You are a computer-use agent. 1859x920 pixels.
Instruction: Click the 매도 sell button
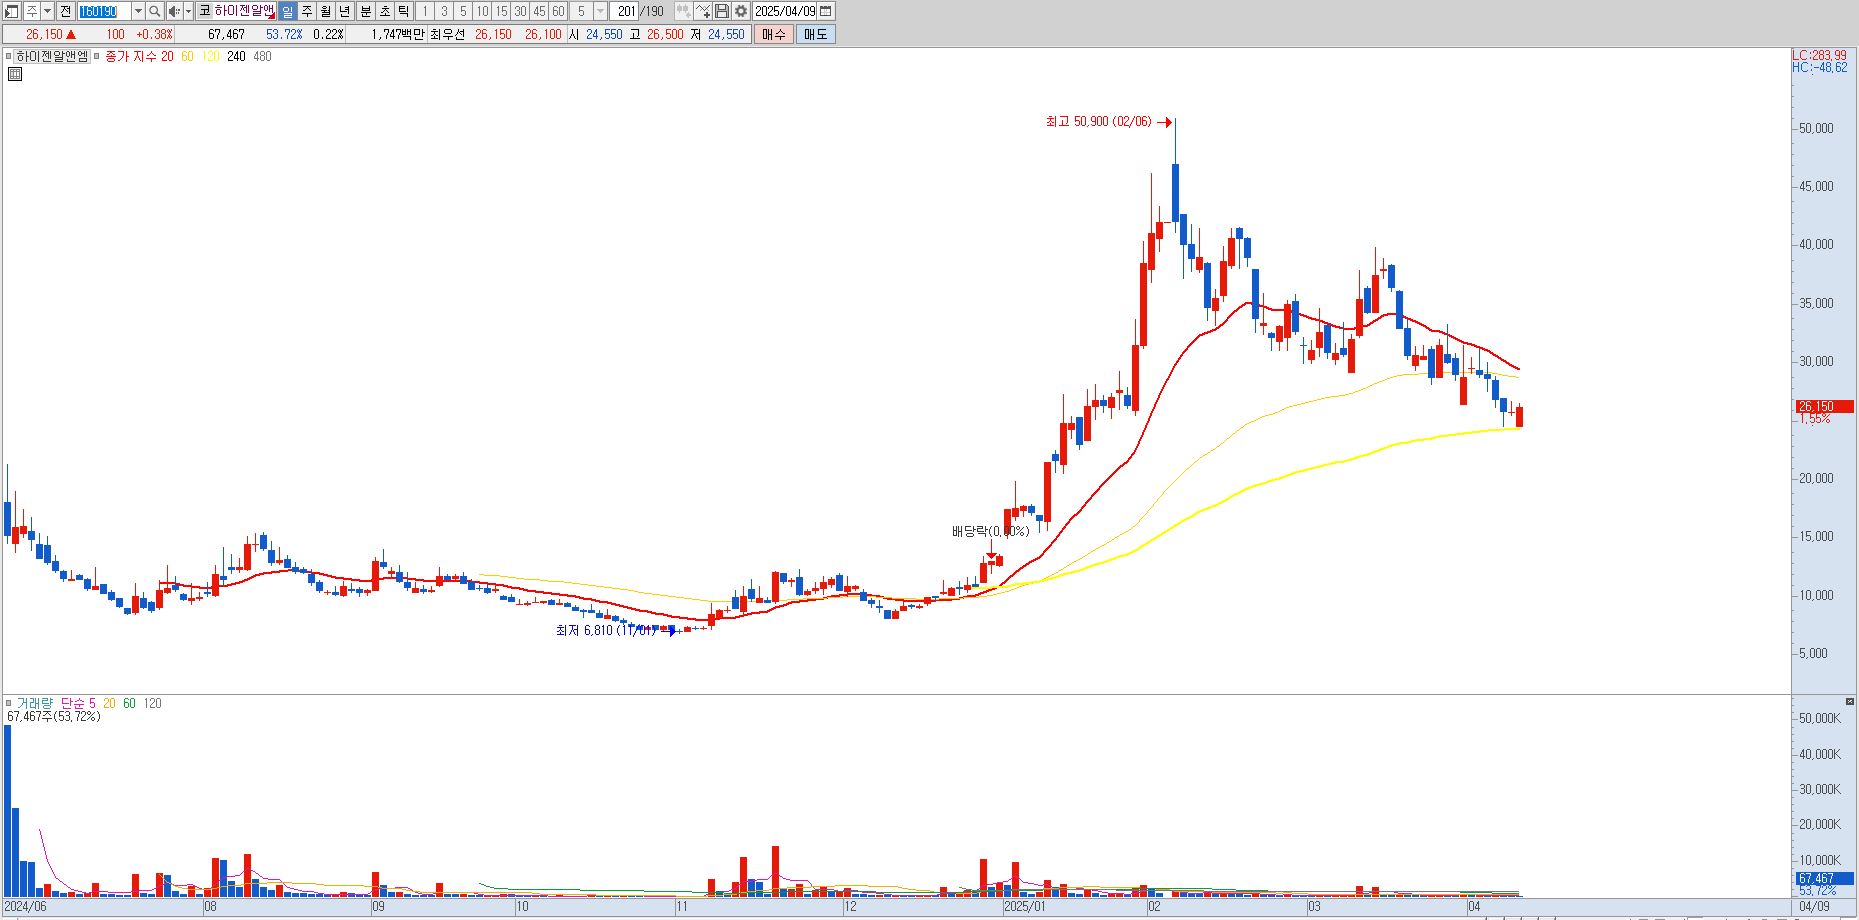[816, 34]
